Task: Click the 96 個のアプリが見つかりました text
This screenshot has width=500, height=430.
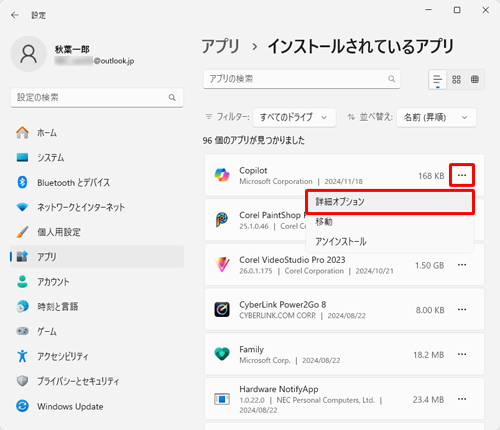Action: 254,140
